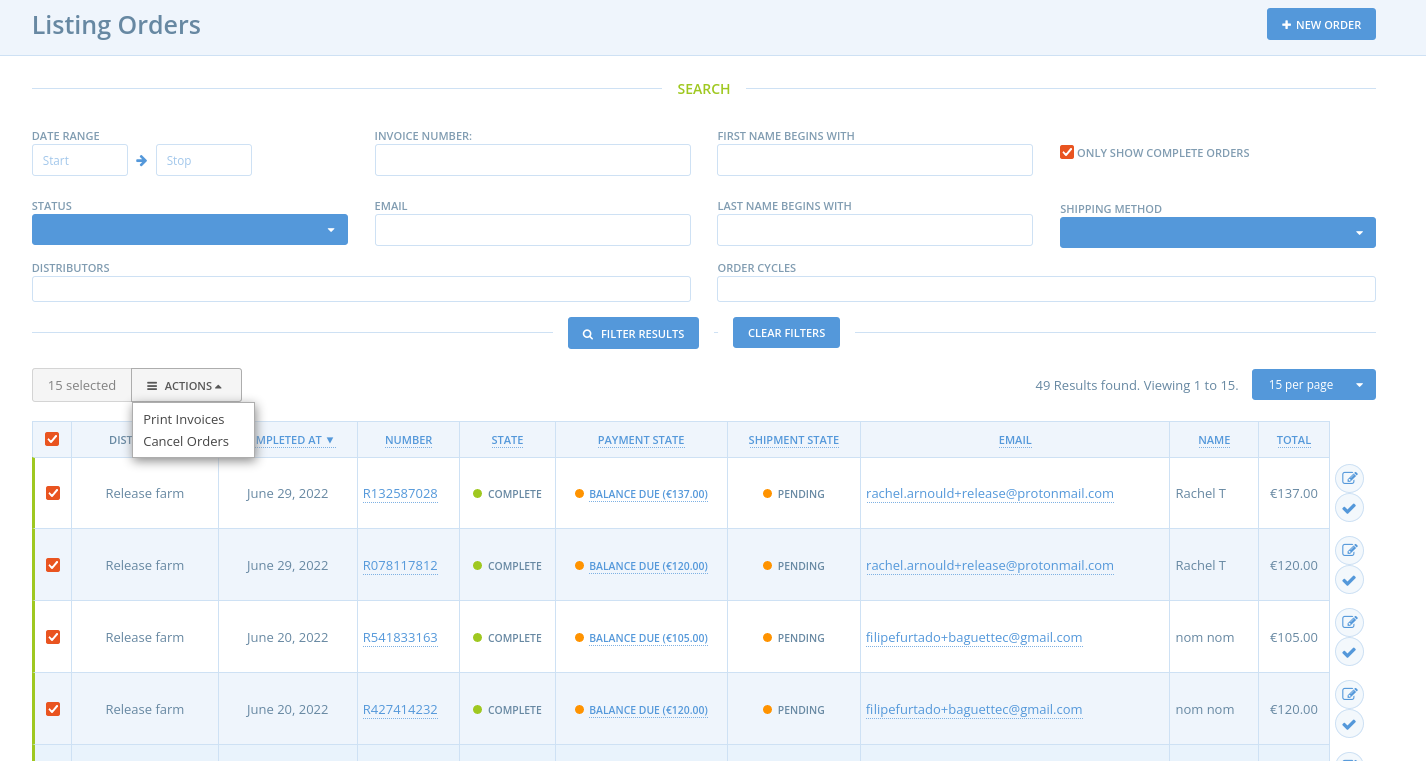The width and height of the screenshot is (1426, 761).
Task: Open the Shipping Method dropdown
Action: pos(1217,232)
